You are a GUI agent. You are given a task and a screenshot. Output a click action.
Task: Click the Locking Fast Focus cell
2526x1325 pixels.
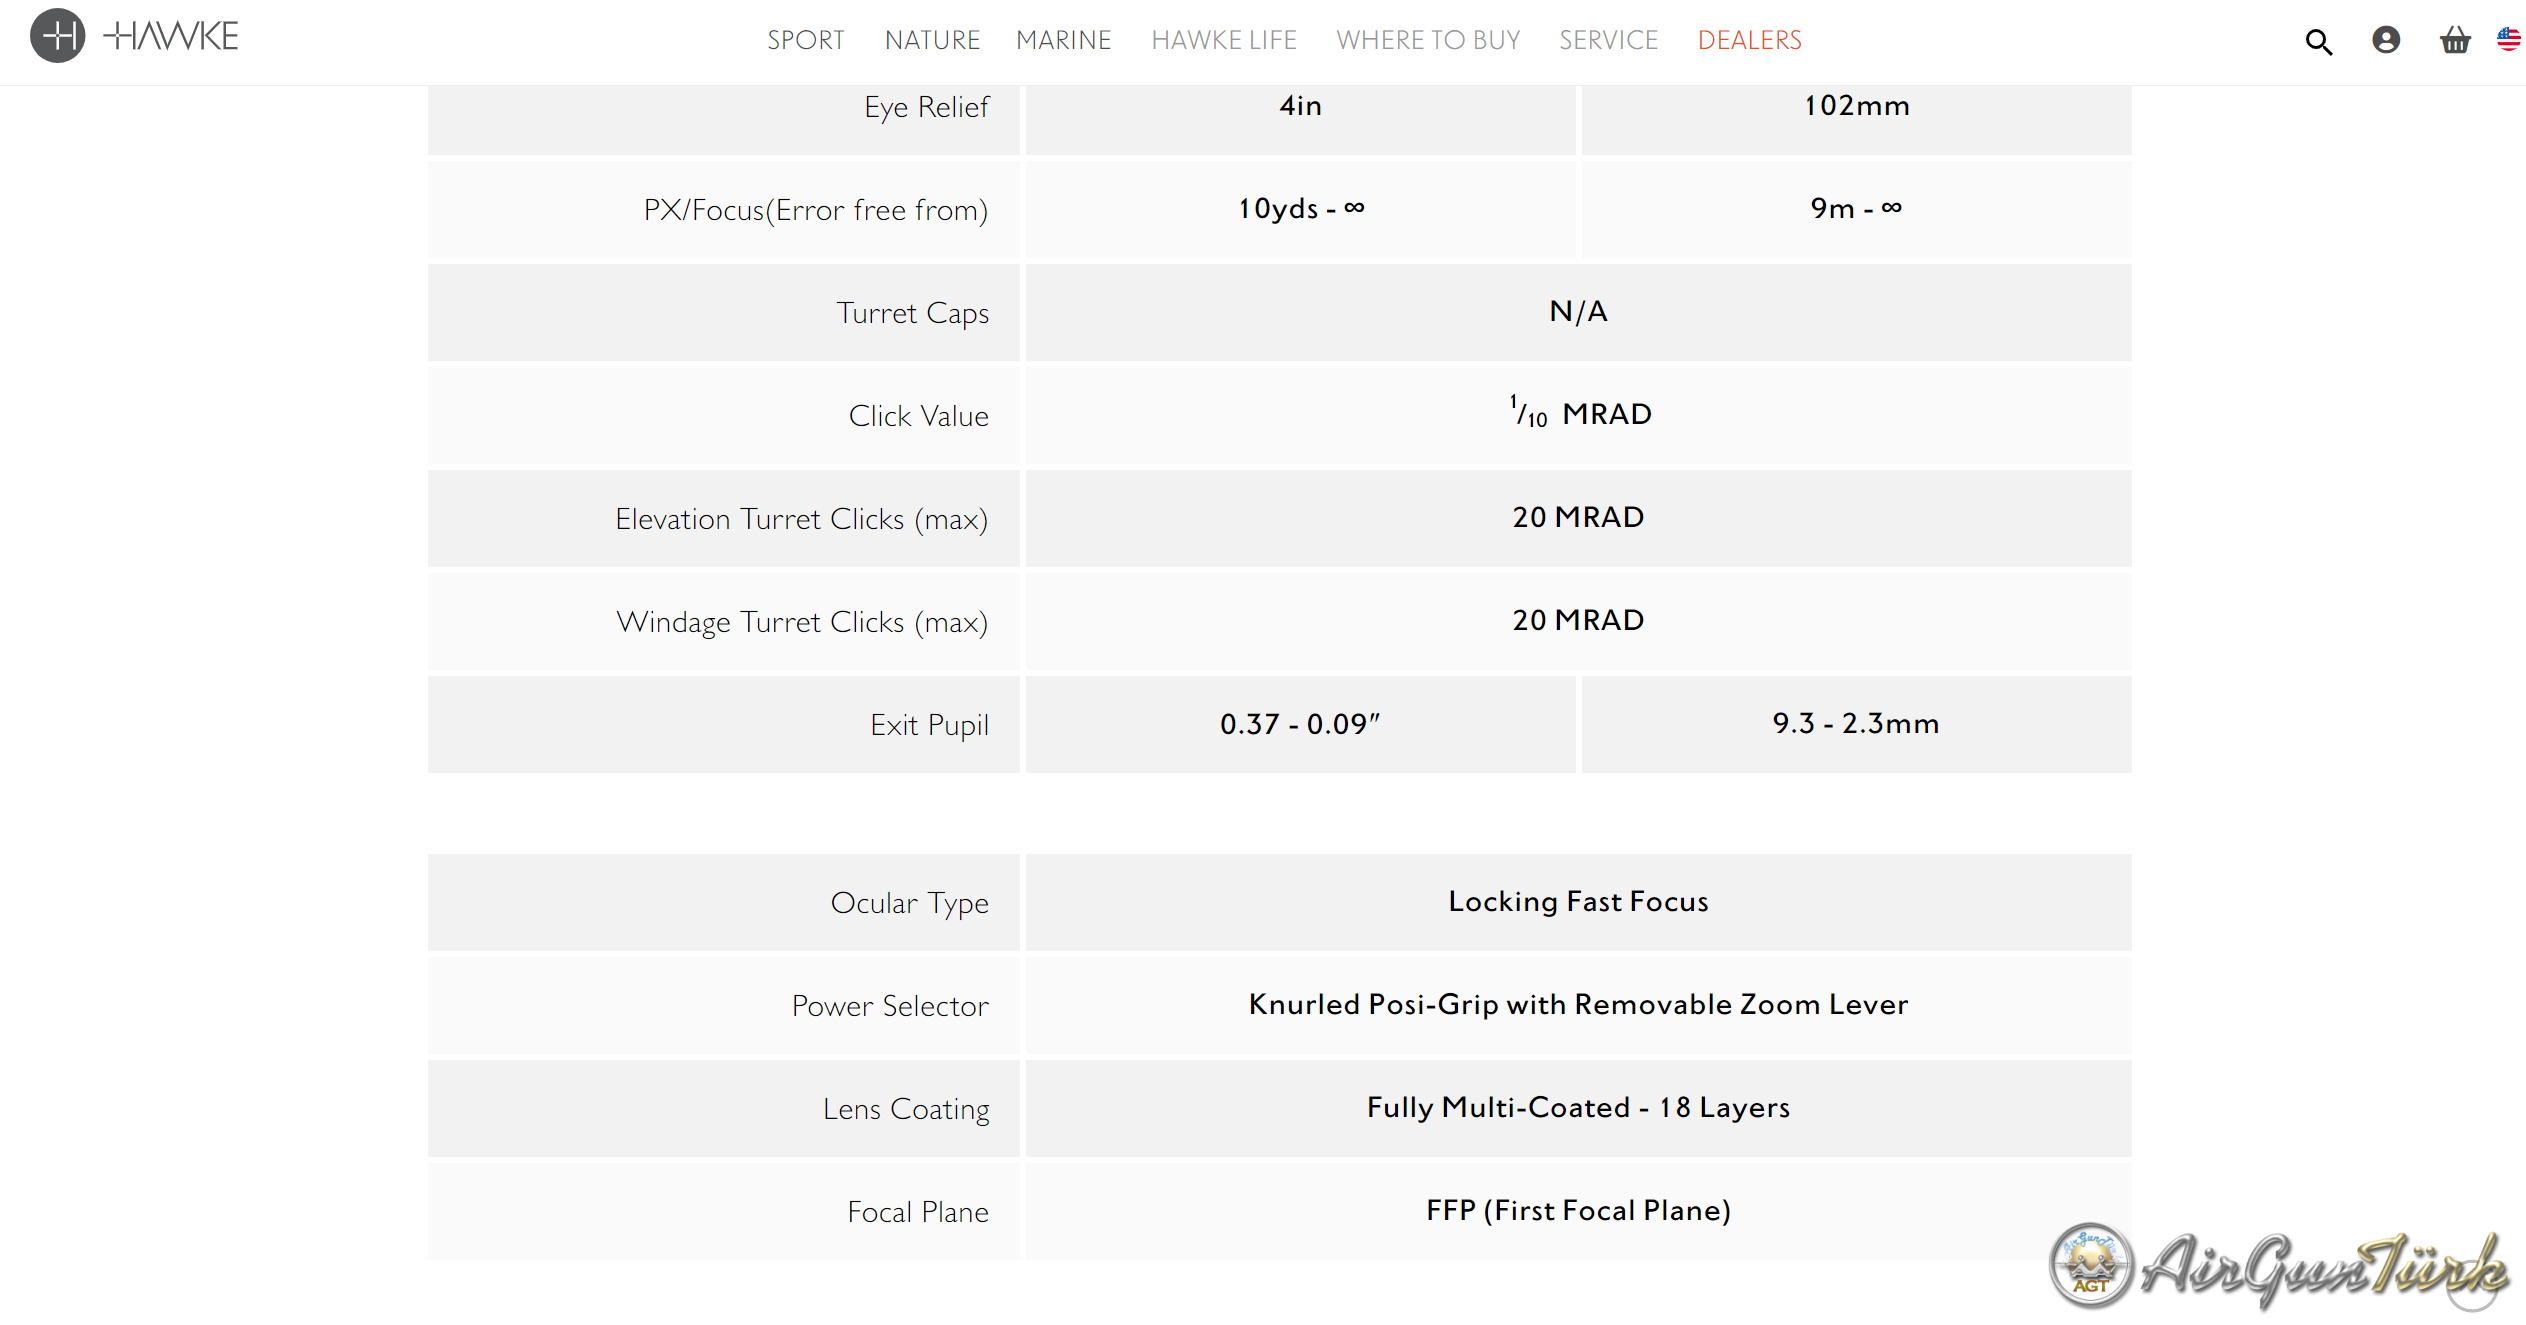click(x=1578, y=901)
